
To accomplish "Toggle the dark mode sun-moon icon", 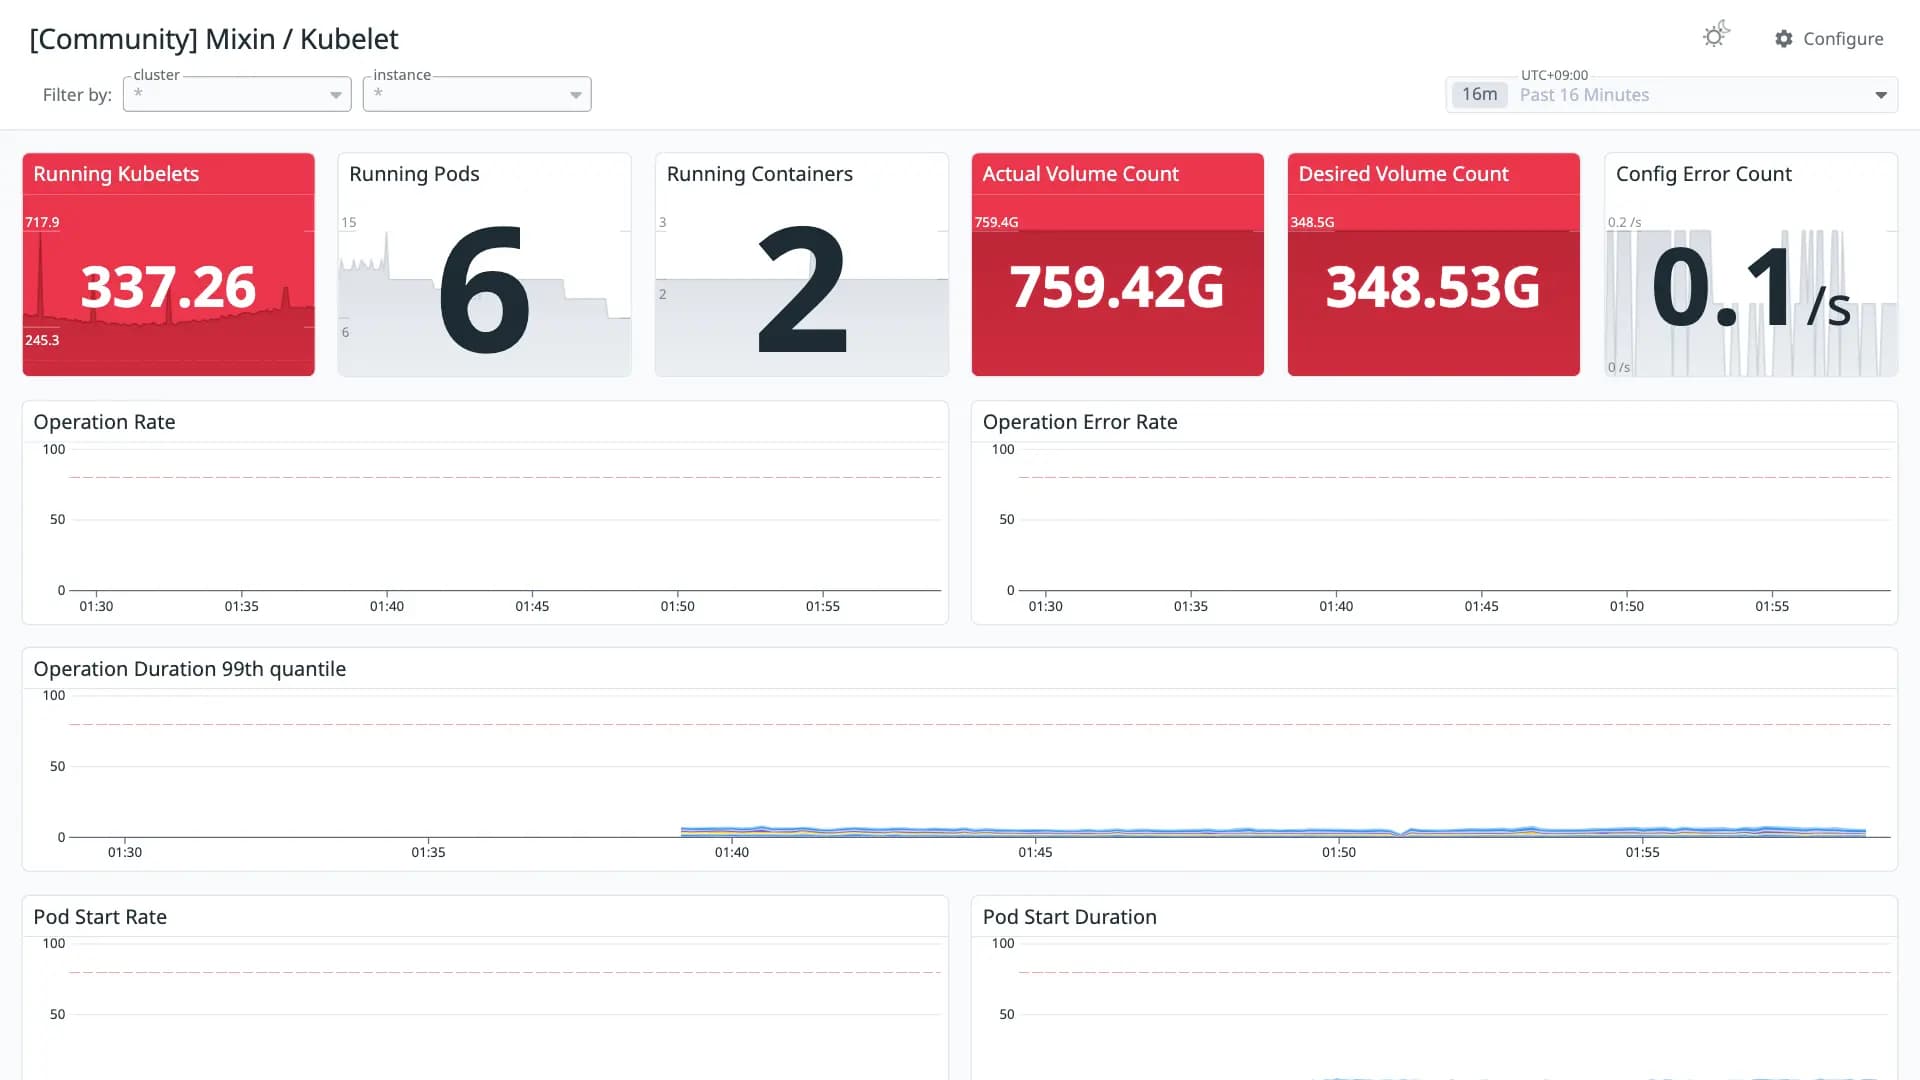I will [x=1716, y=36].
